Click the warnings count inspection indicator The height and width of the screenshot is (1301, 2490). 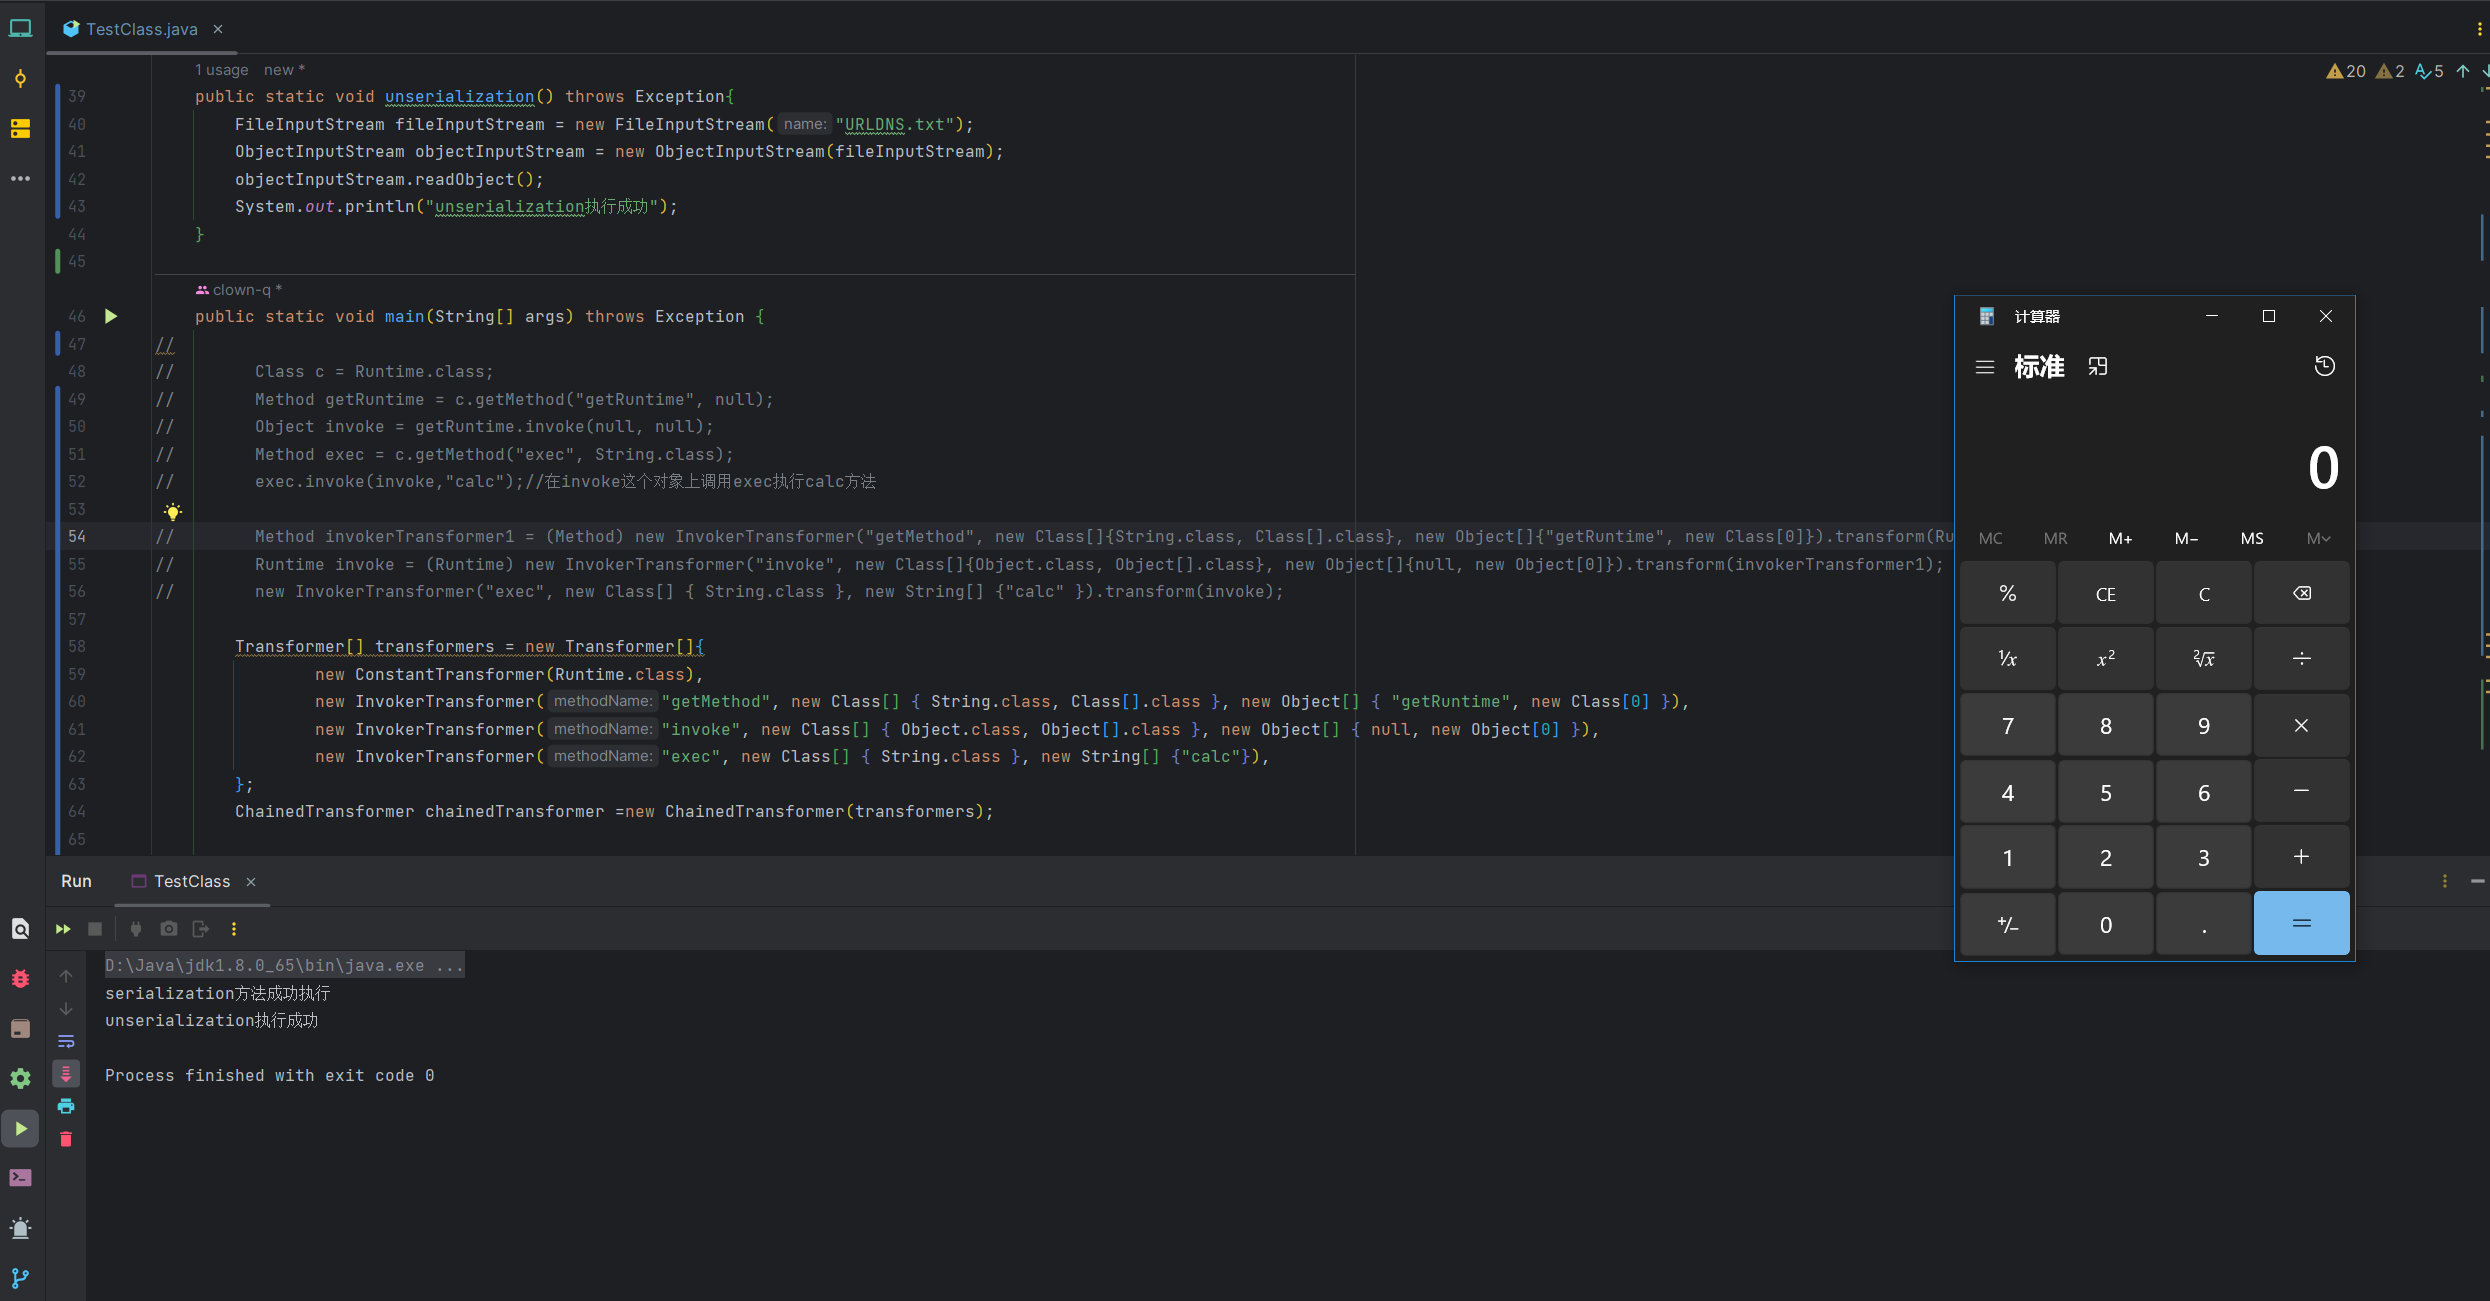click(2346, 71)
